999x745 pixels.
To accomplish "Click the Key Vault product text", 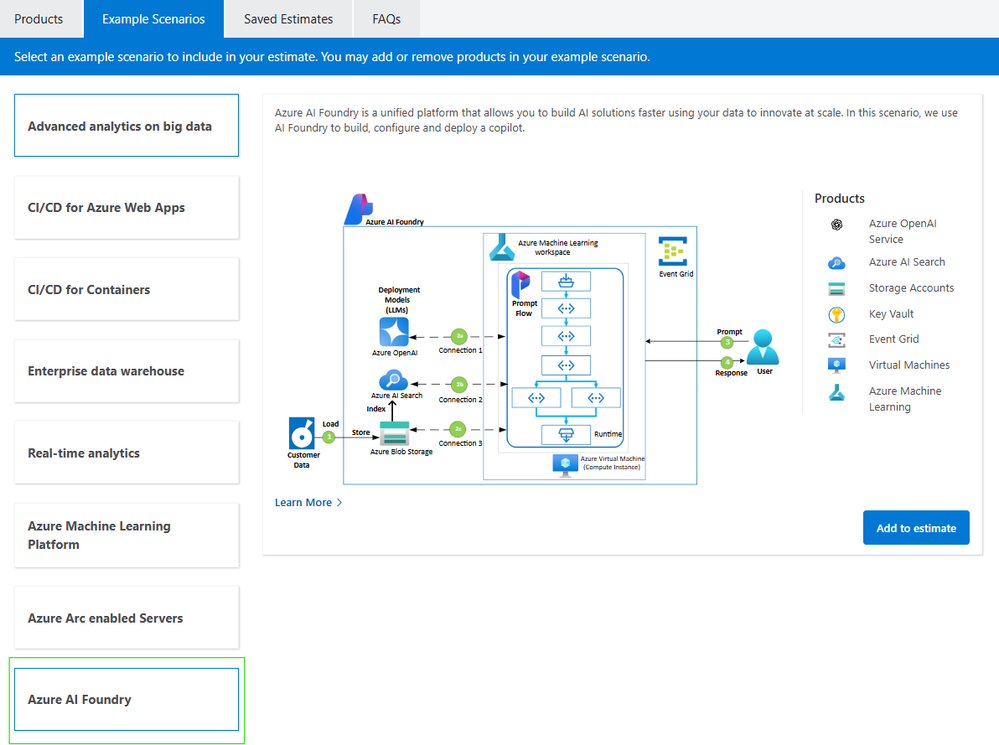I will coord(891,314).
